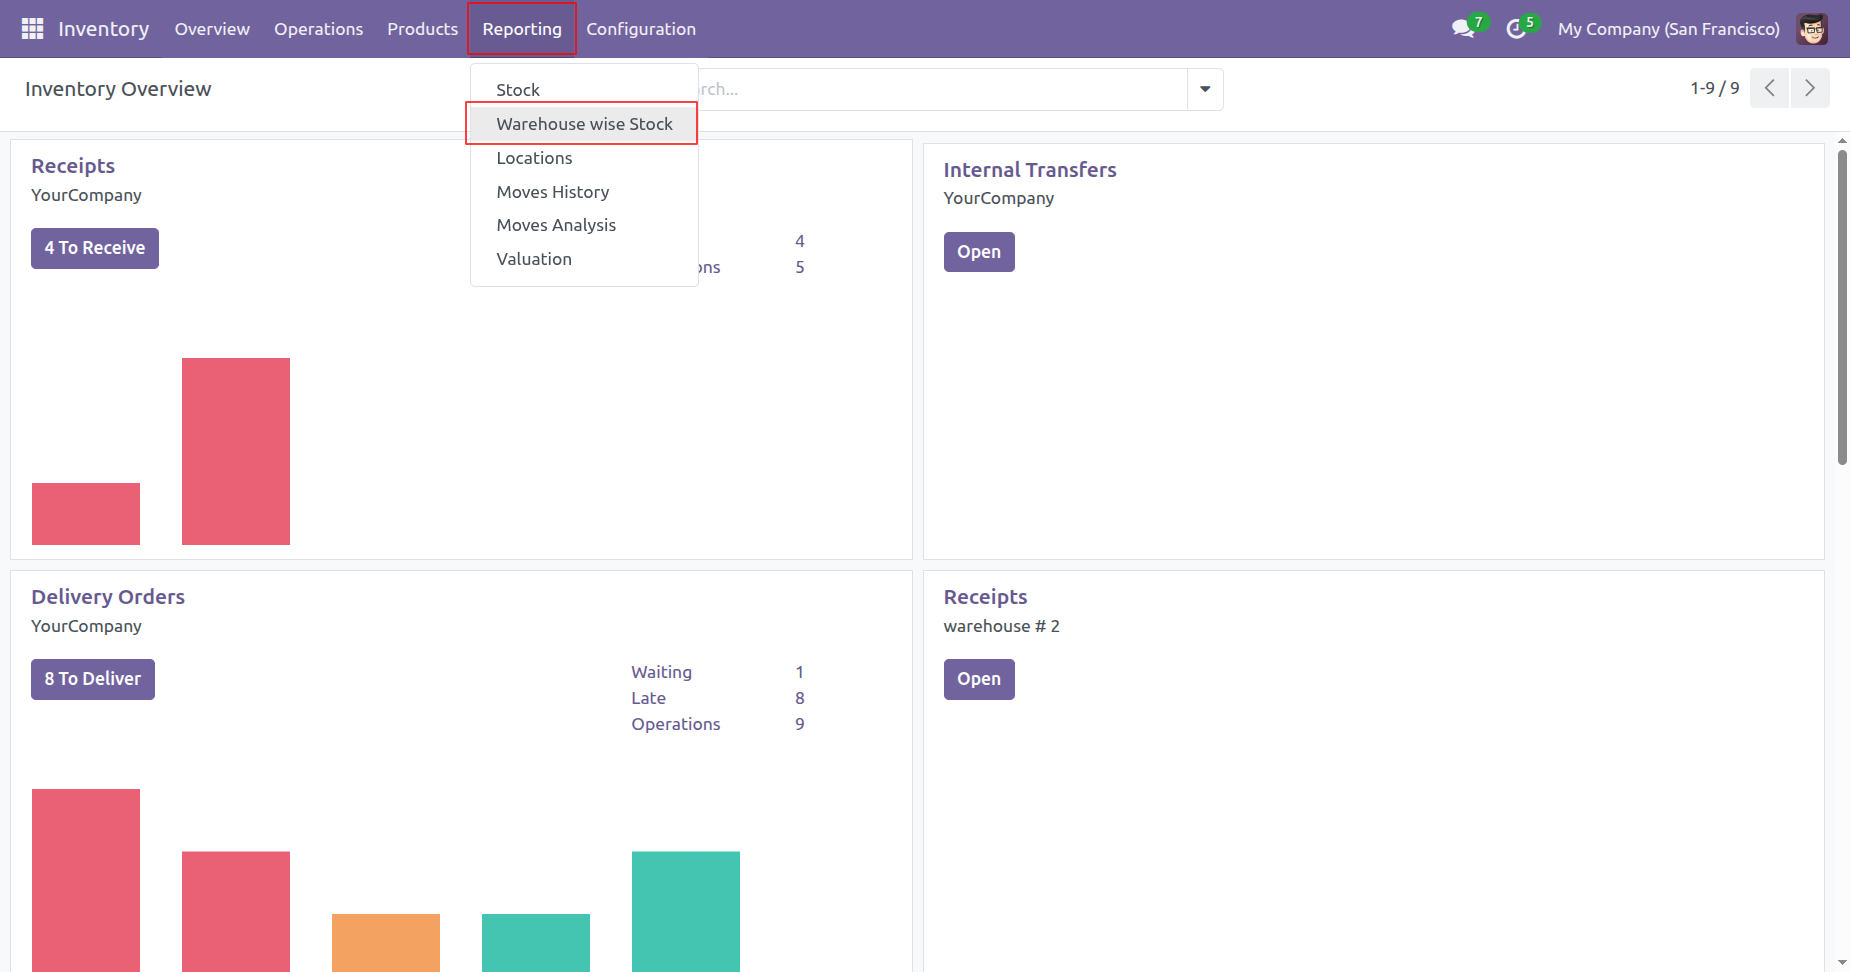The image size is (1850, 972).
Task: Click the Inventory app name
Action: tap(104, 29)
